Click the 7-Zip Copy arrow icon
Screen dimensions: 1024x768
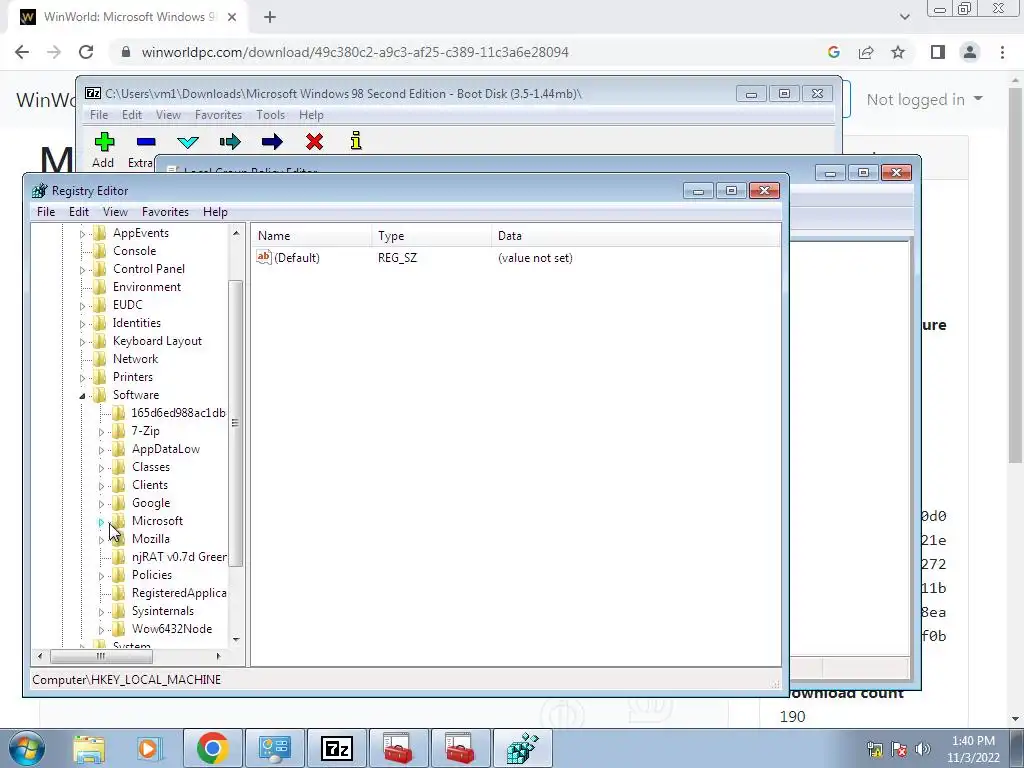(x=230, y=142)
